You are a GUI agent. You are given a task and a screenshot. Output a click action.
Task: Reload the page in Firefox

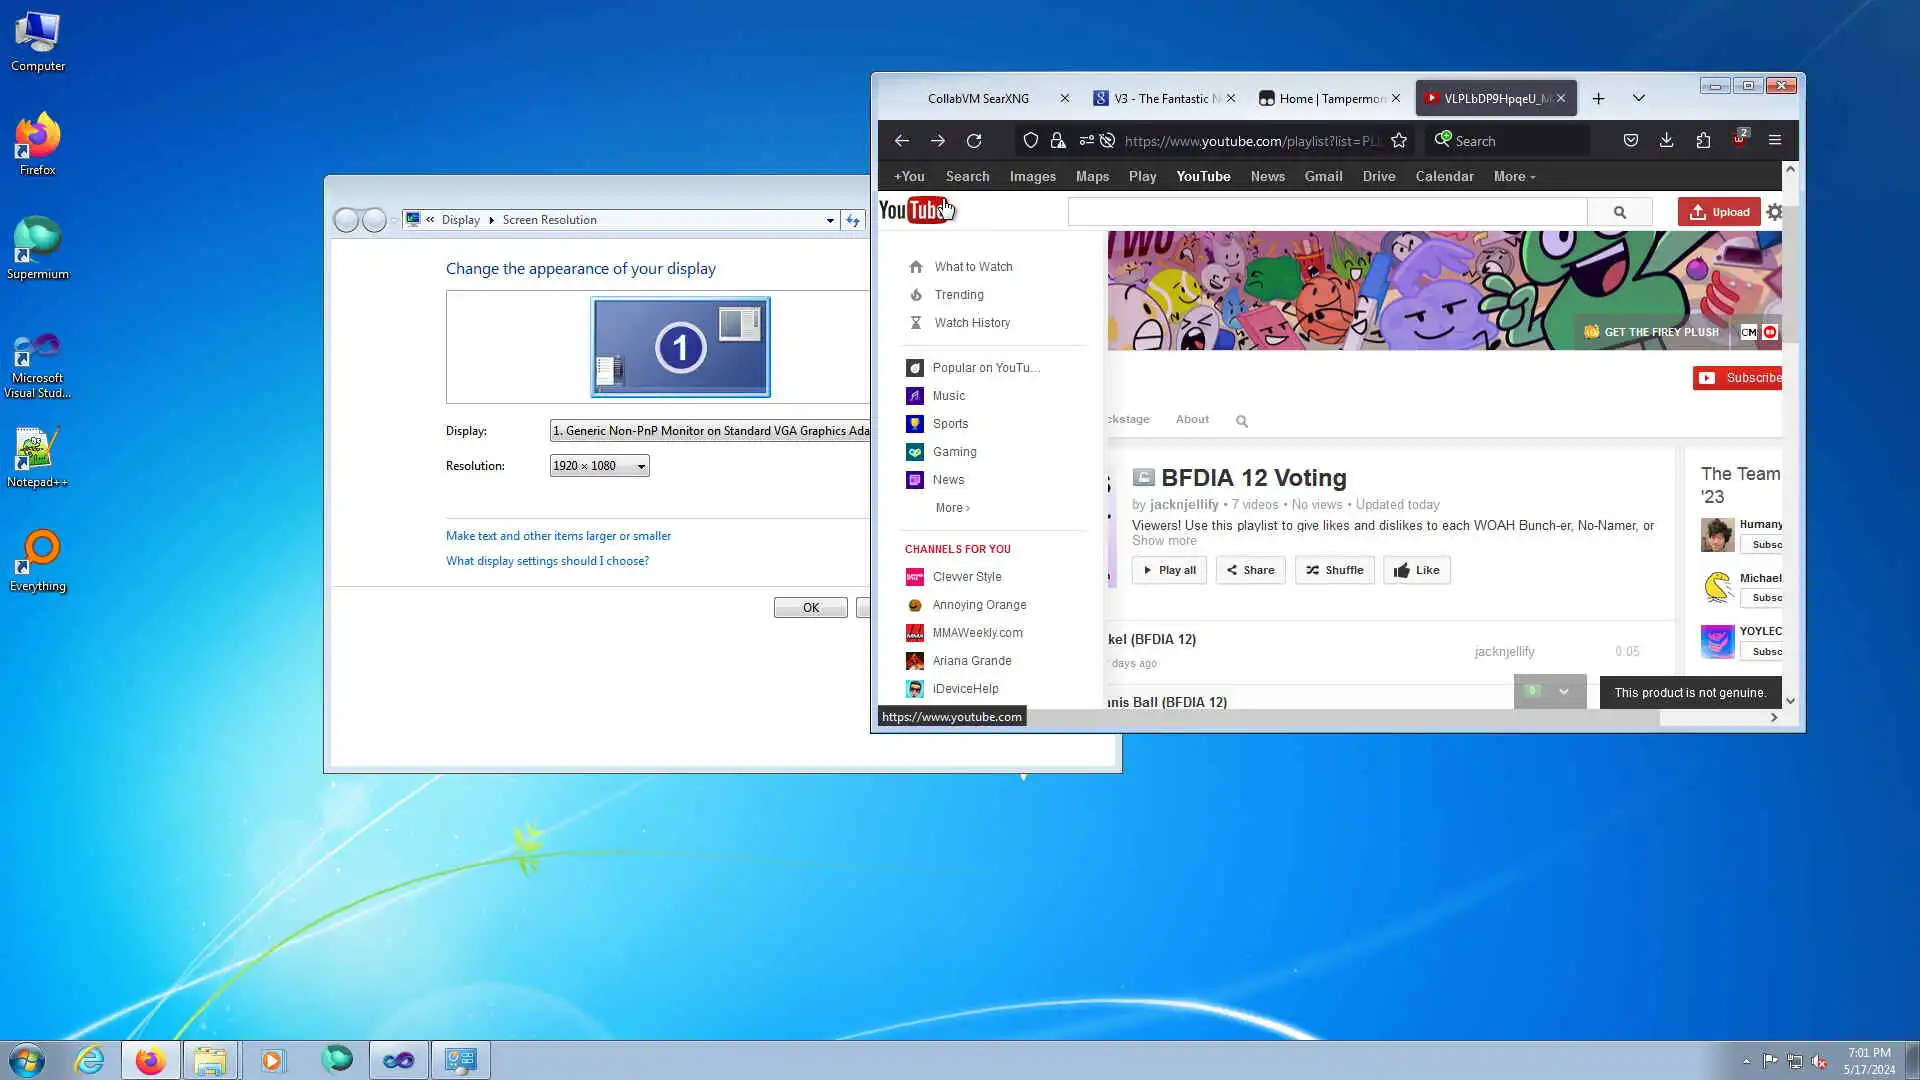coord(974,141)
